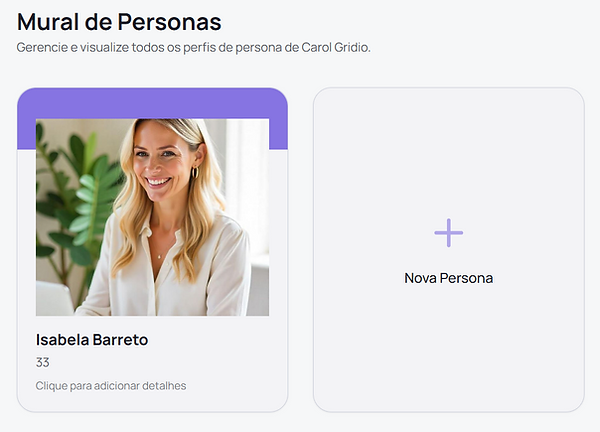Viewport: 600px width, 432px height.
Task: Click the 'Gerencie e visualize' subtitle text
Action: pos(194,47)
